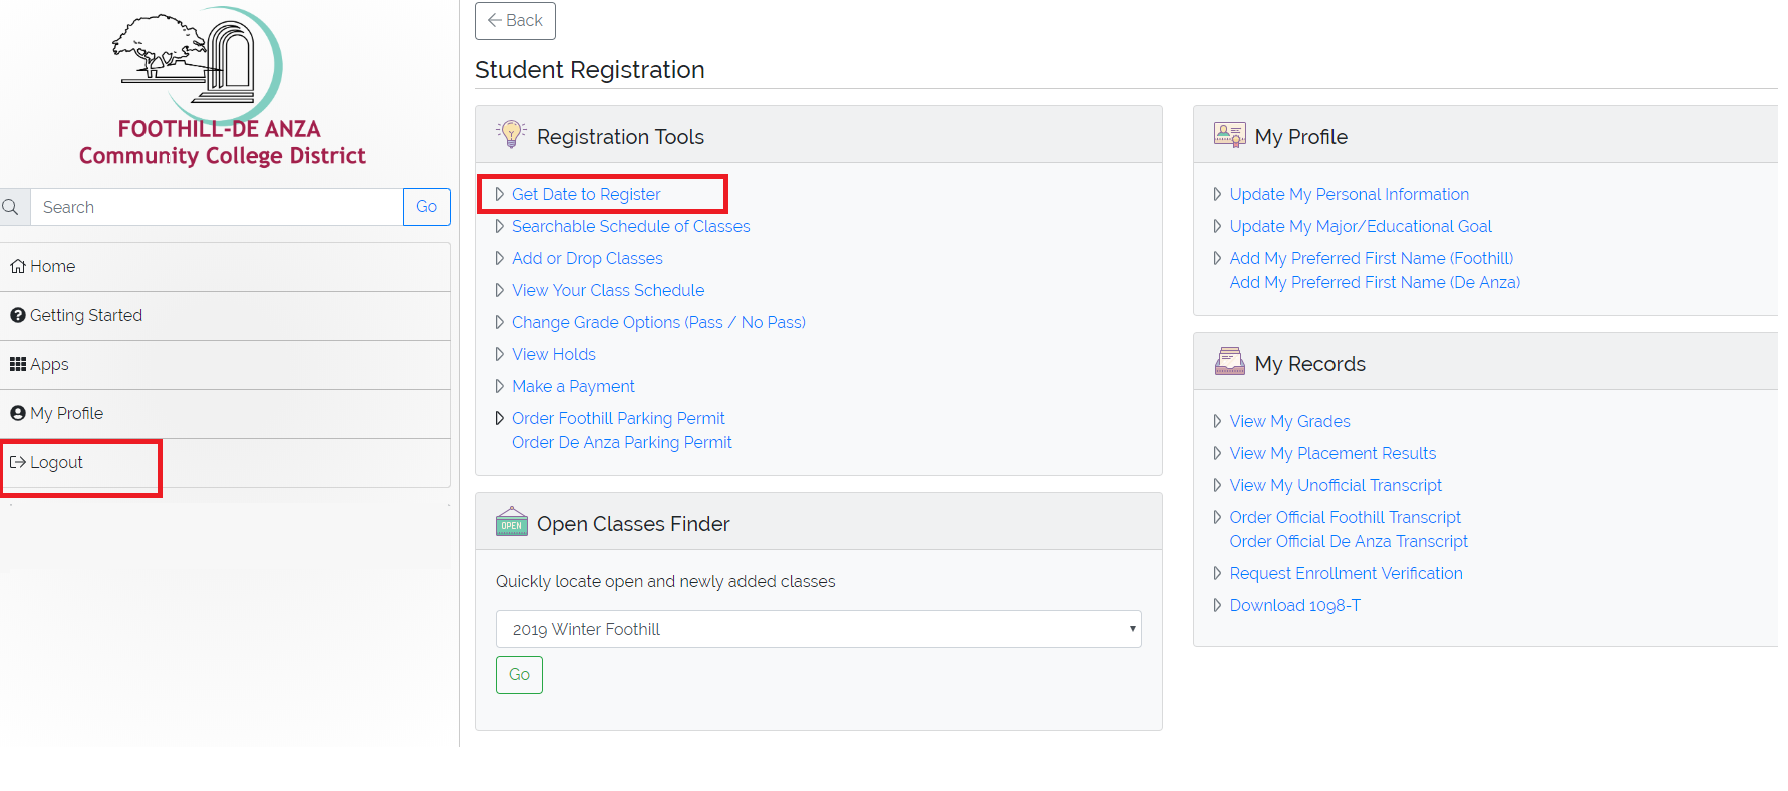The image size is (1788, 791).
Task: Click the My Records typewriter icon
Action: click(x=1229, y=362)
